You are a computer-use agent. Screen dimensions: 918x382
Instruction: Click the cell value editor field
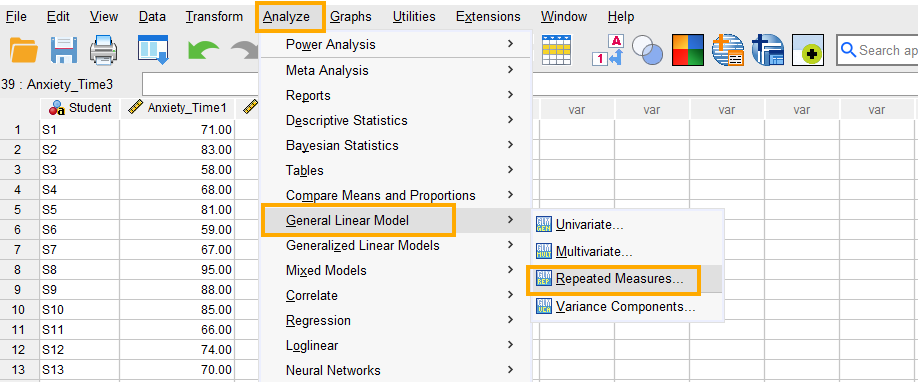[201, 84]
